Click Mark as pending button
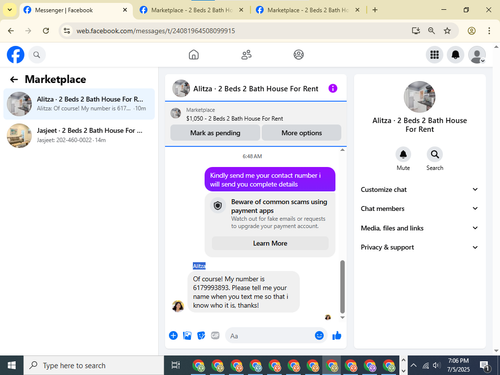Screen dimensions: 500x375 (x=215, y=133)
